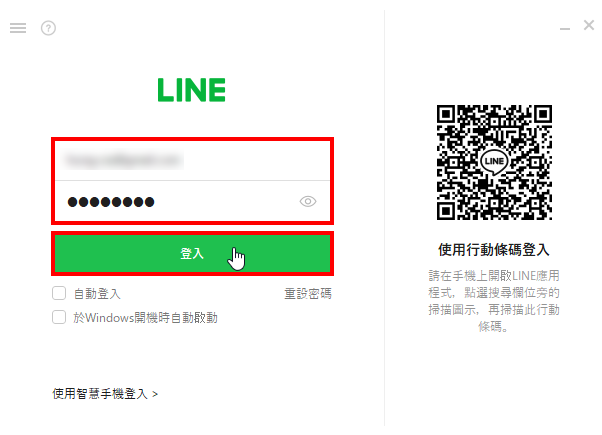
Task: Focus the blurred email input field
Action: (192, 160)
